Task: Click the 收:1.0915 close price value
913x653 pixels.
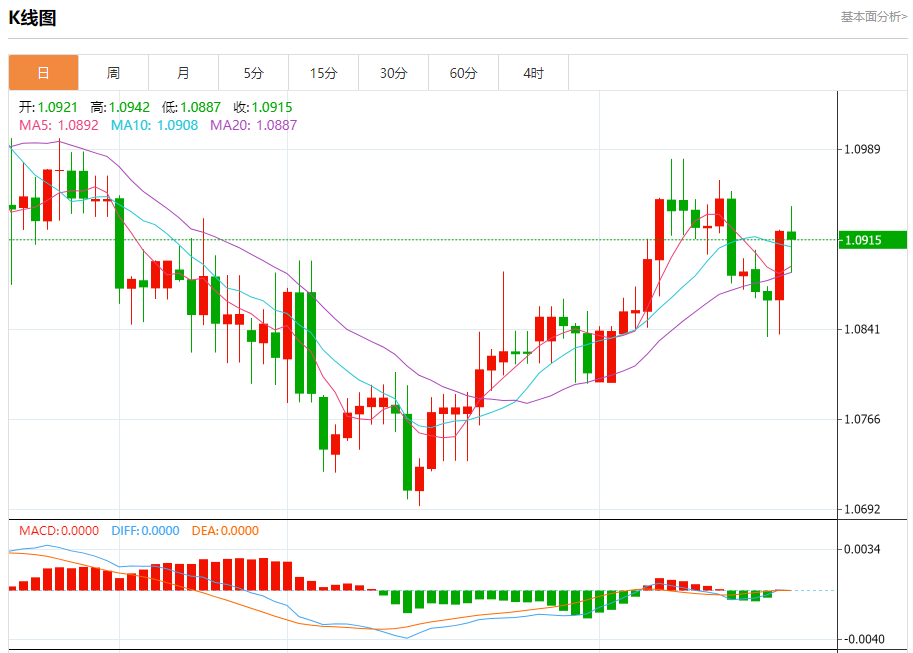Action: (x=263, y=107)
